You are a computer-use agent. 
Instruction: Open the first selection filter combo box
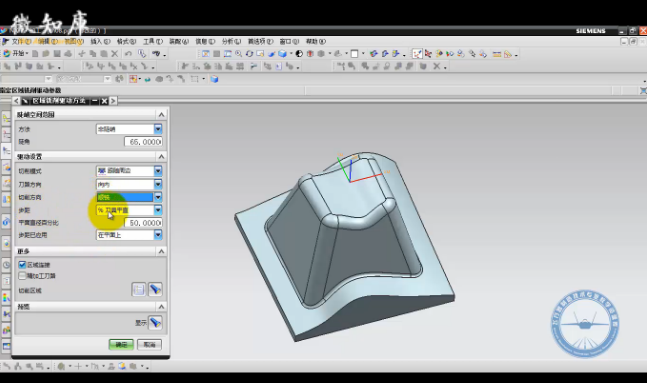[26, 78]
